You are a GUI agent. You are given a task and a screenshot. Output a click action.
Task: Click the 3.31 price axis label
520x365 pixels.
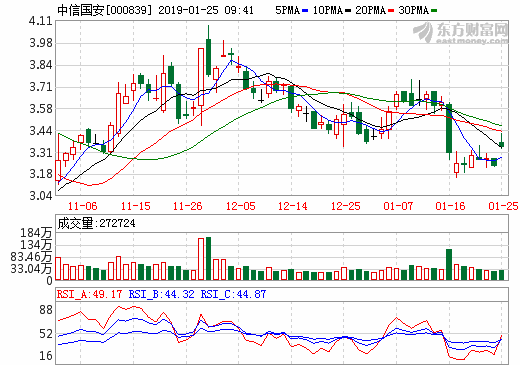[x=41, y=153]
